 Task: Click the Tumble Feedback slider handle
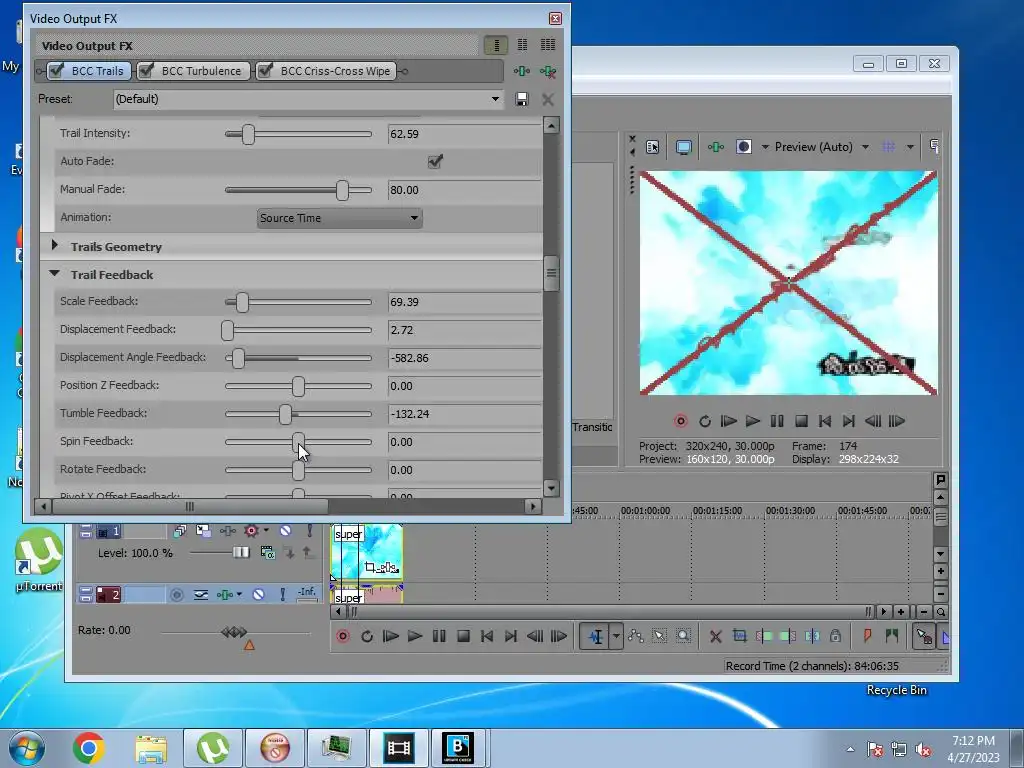click(285, 414)
